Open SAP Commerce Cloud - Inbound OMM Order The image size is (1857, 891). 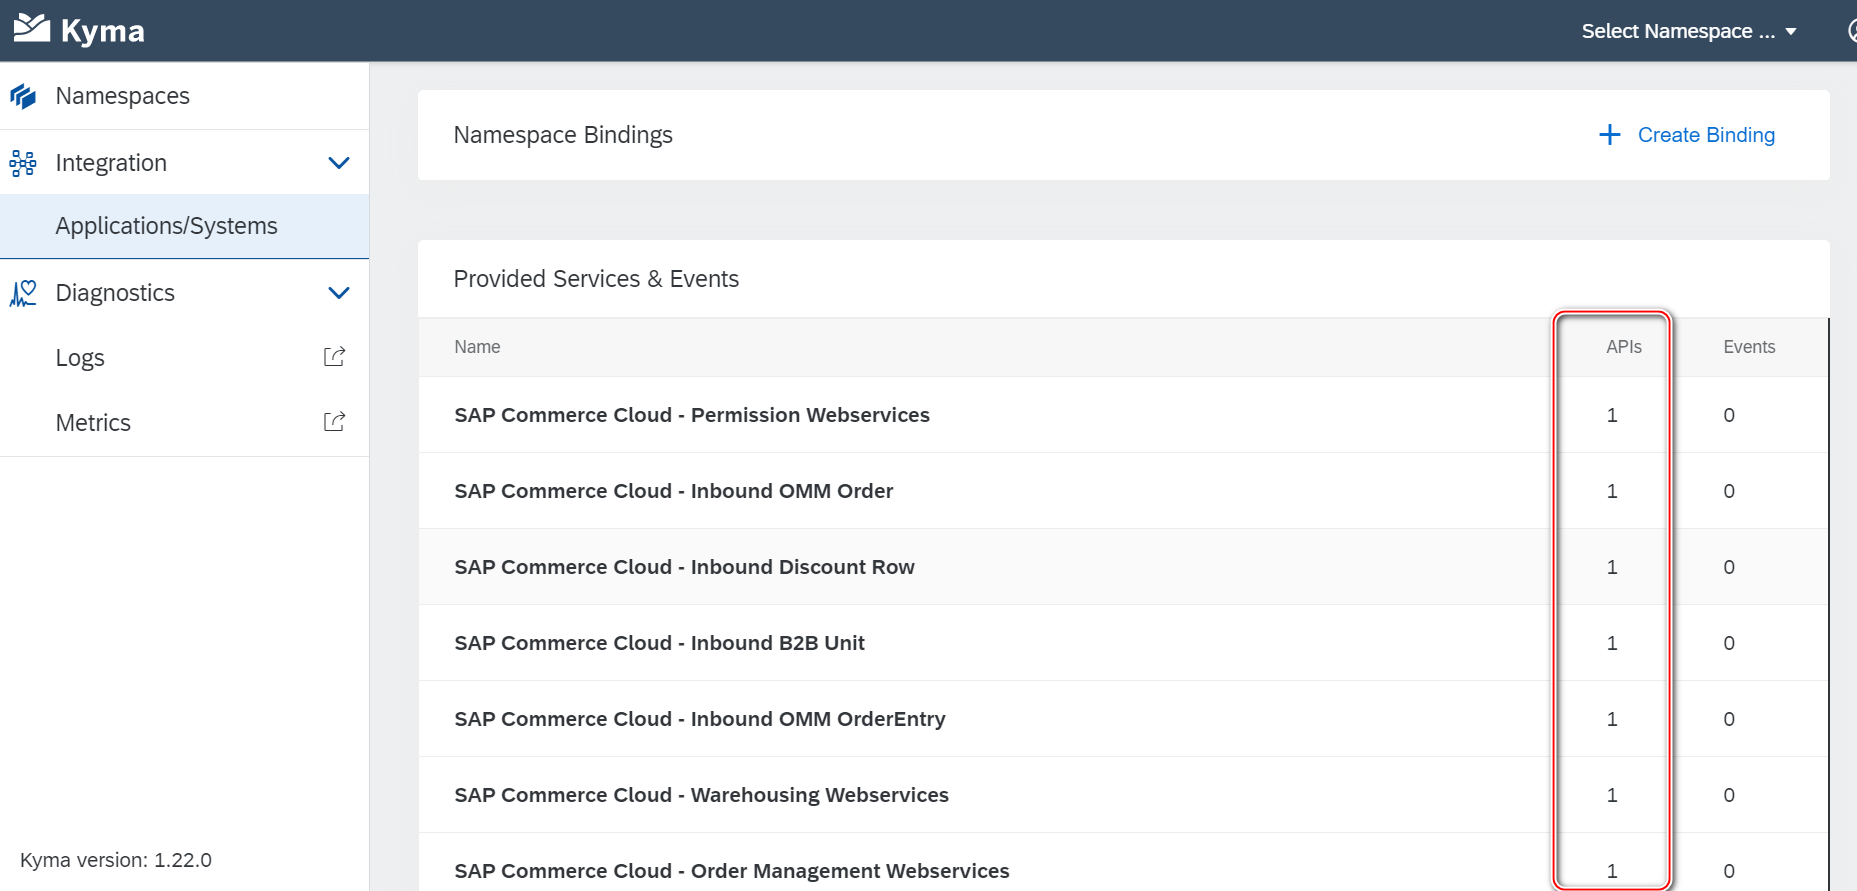click(x=674, y=491)
